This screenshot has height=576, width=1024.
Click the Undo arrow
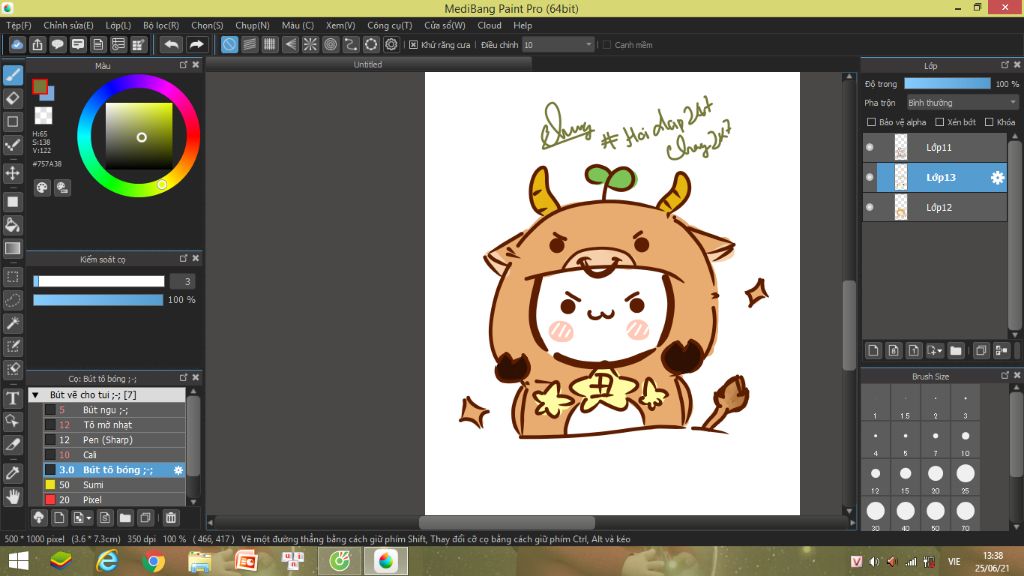coord(171,44)
